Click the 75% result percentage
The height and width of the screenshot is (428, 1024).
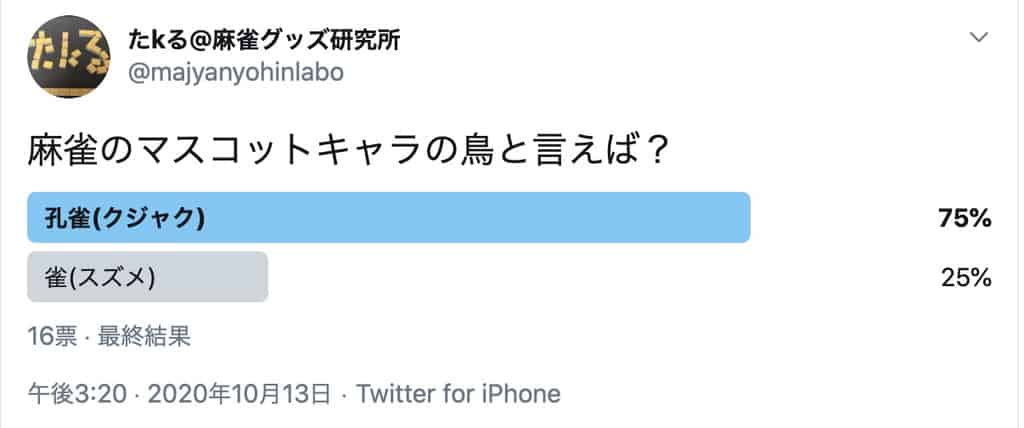[964, 219]
